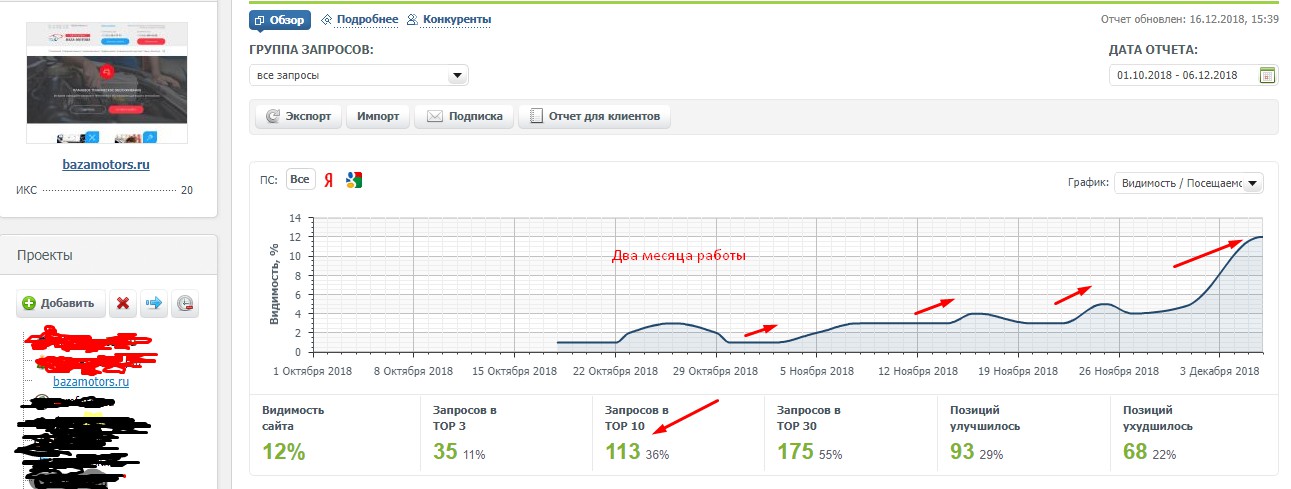This screenshot has height=489, width=1291.
Task: Click the Запросов в TOP 3 value 35
Action: pyautogui.click(x=446, y=452)
